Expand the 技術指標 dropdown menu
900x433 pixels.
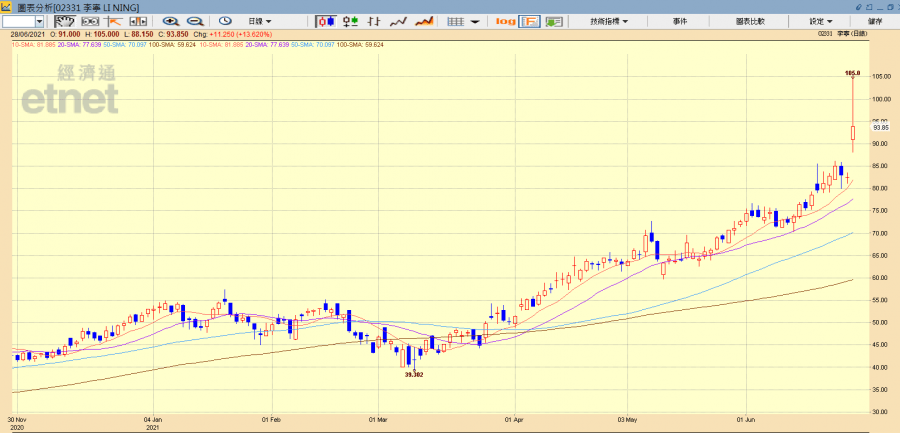click(609, 21)
